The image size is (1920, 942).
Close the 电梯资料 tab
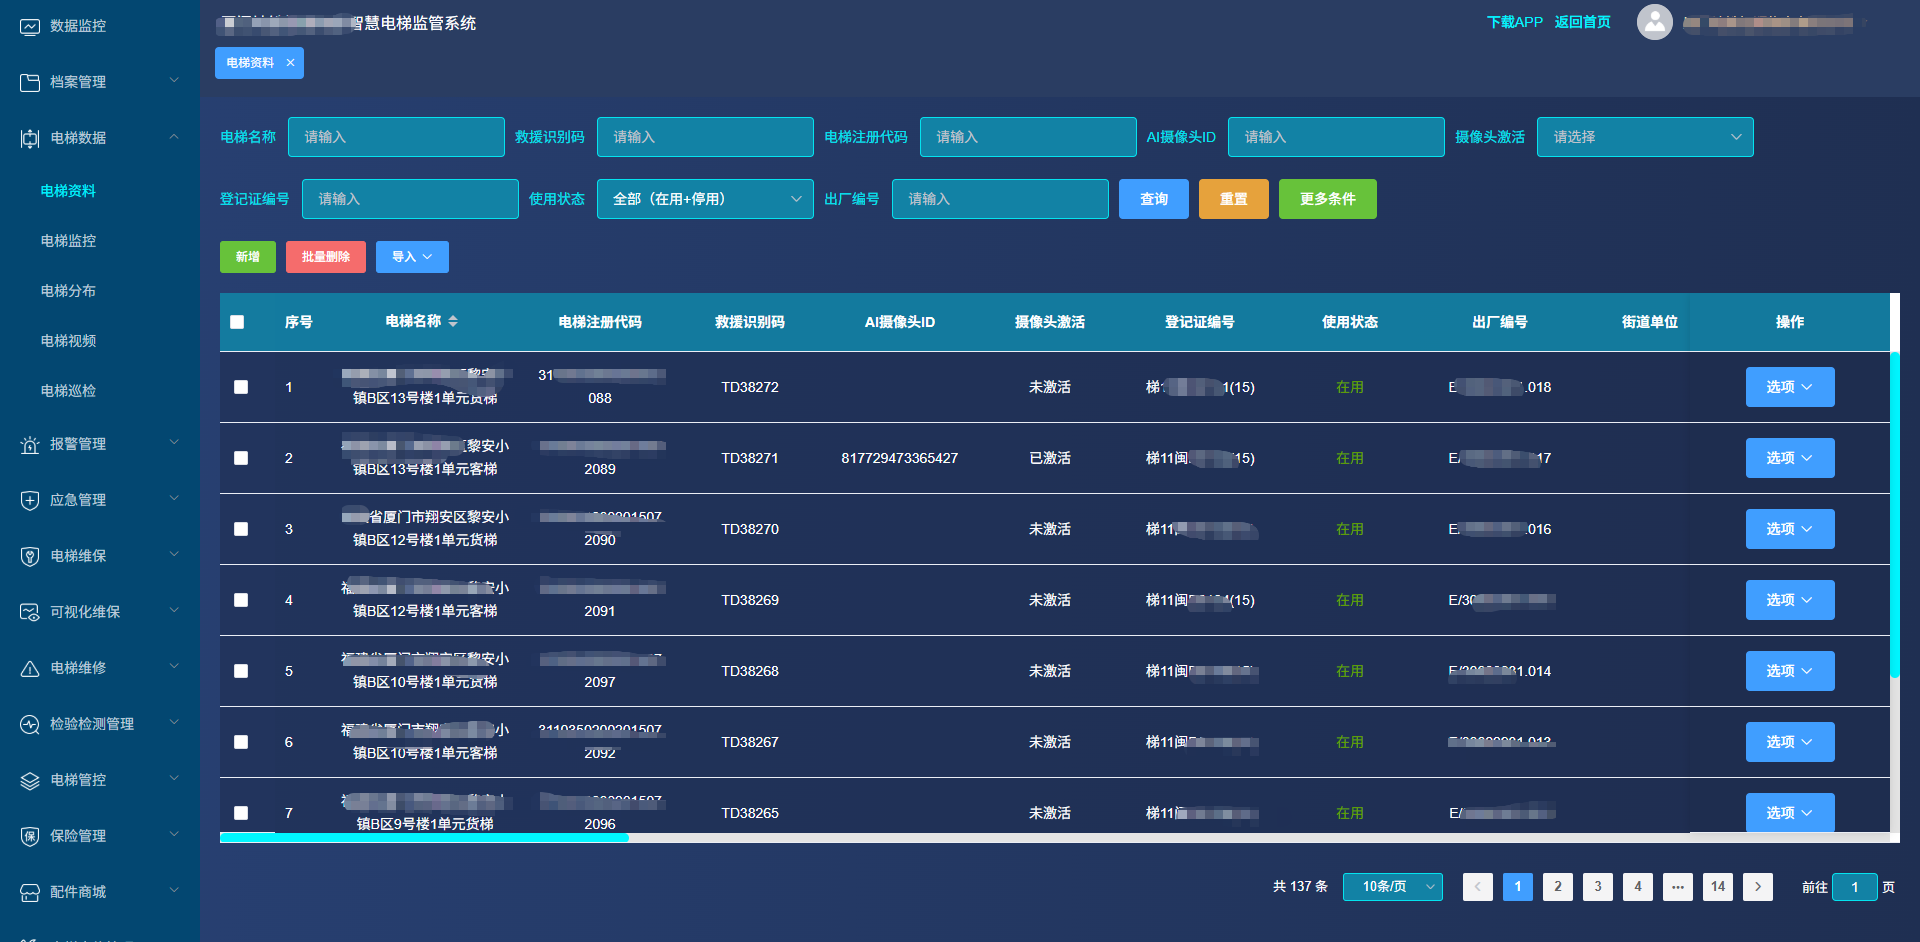click(290, 63)
